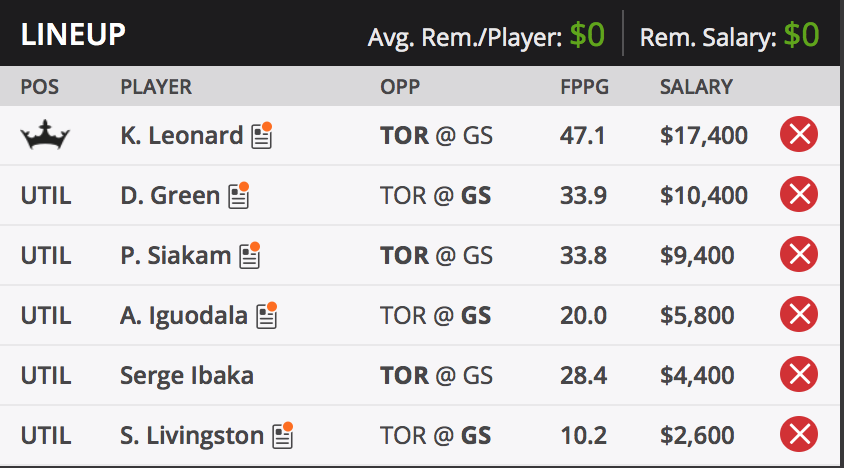Image resolution: width=844 pixels, height=468 pixels.
Task: Open D. Green's player news icon
Action: coord(239,195)
